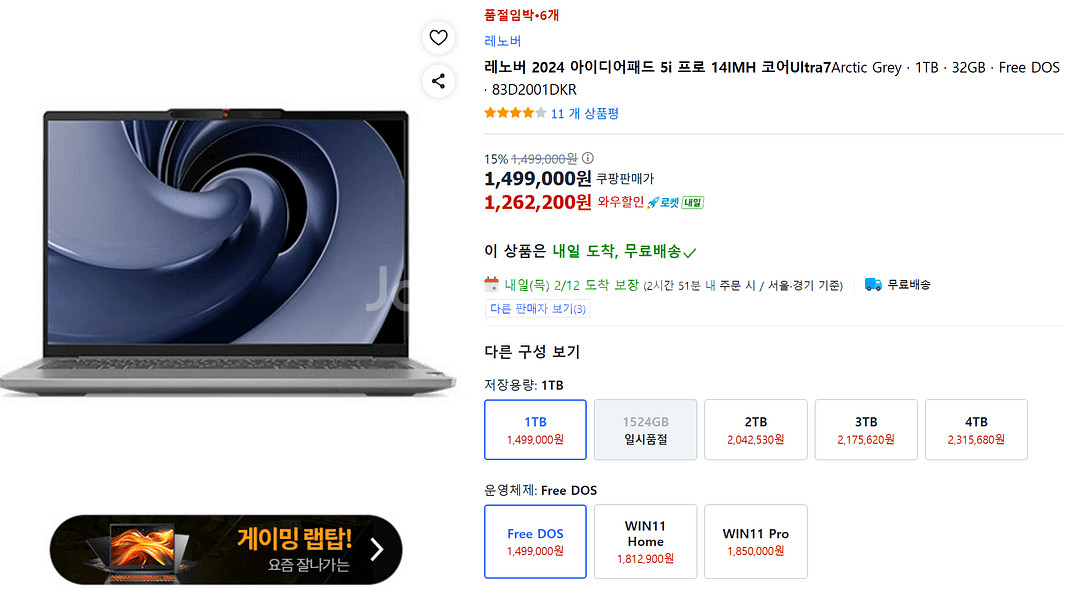
Task: Click the star rating icons
Action: tap(515, 113)
